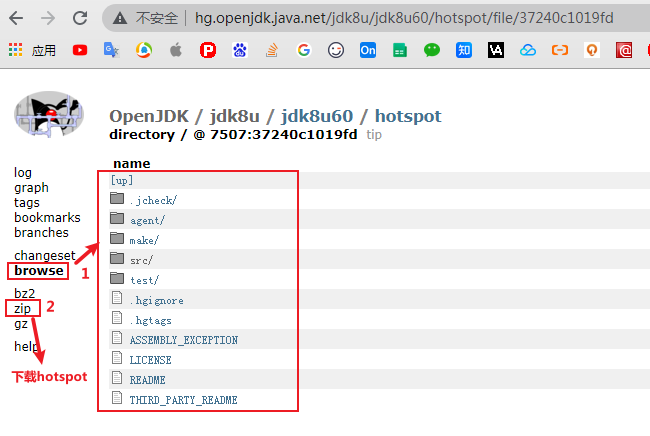Focus the URL address bar
The image size is (650, 436).
404,18
